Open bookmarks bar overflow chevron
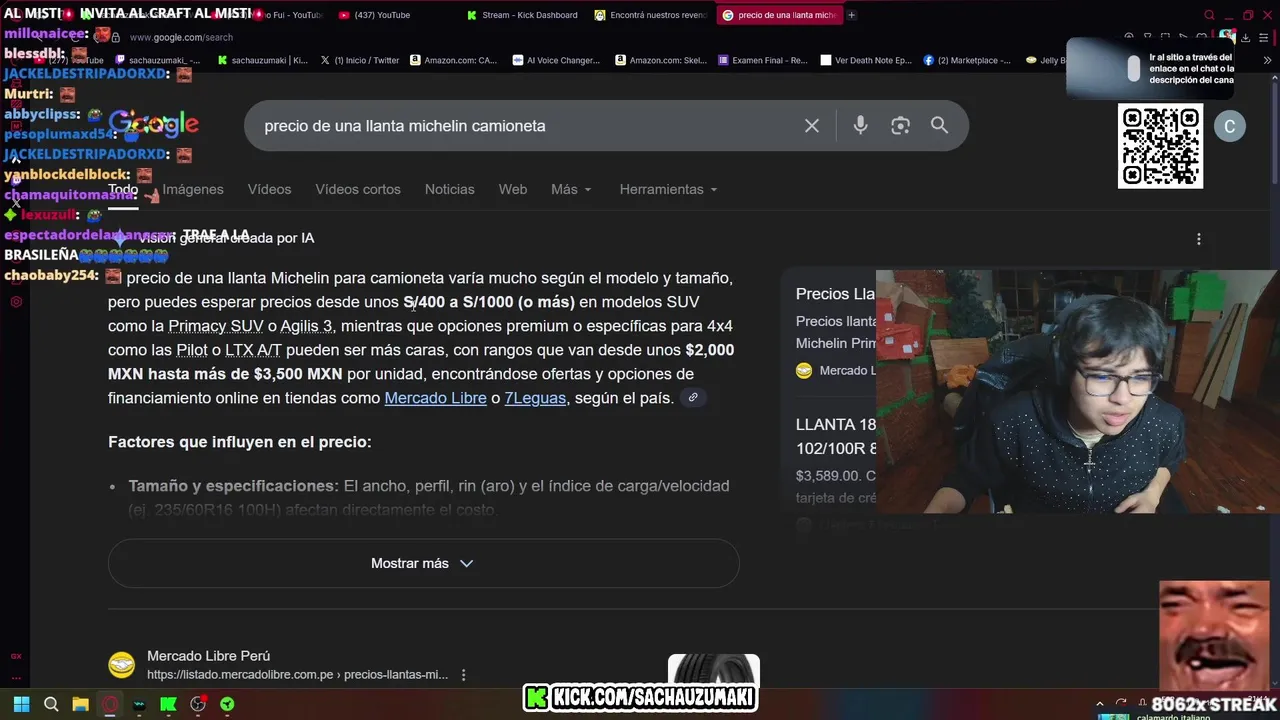 1268,60
